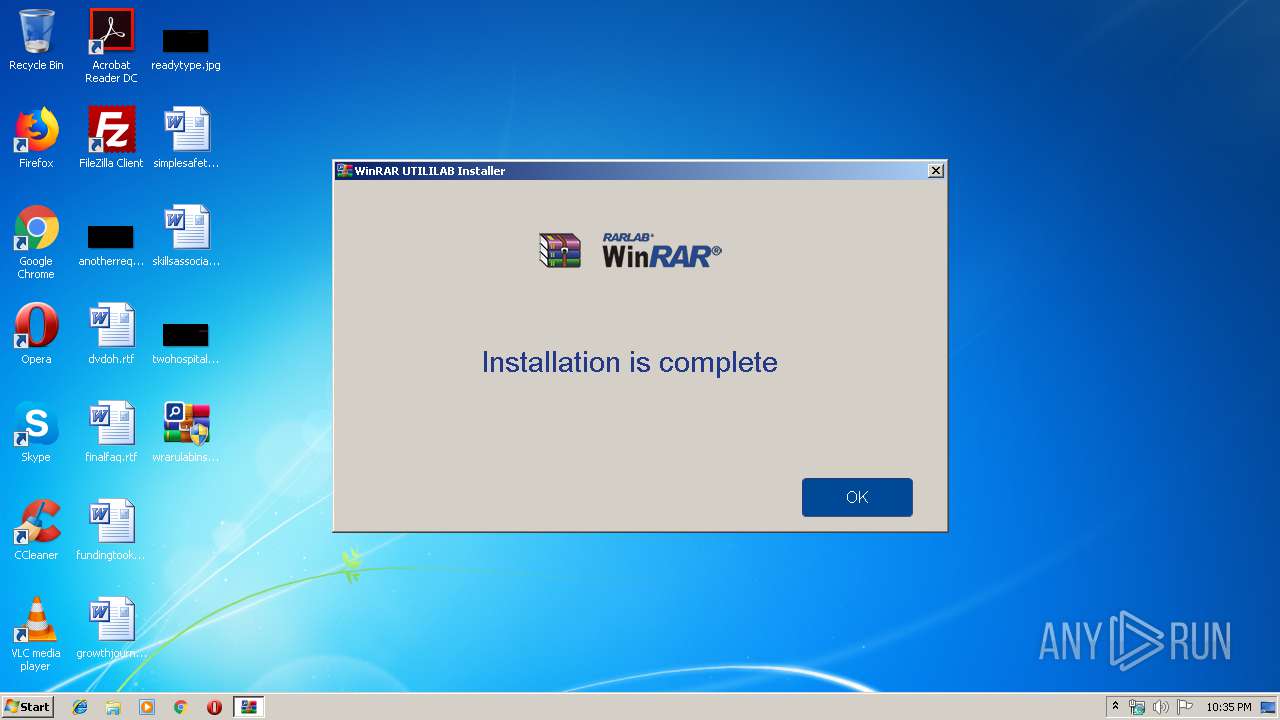Click the WinRAR books logo icon
Screen dimensions: 1280x720
[x=560, y=250]
